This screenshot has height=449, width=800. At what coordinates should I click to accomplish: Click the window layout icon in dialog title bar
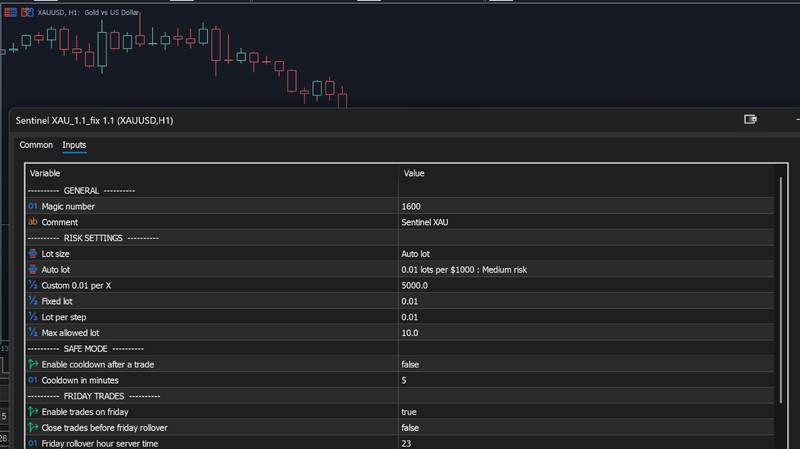coord(750,119)
